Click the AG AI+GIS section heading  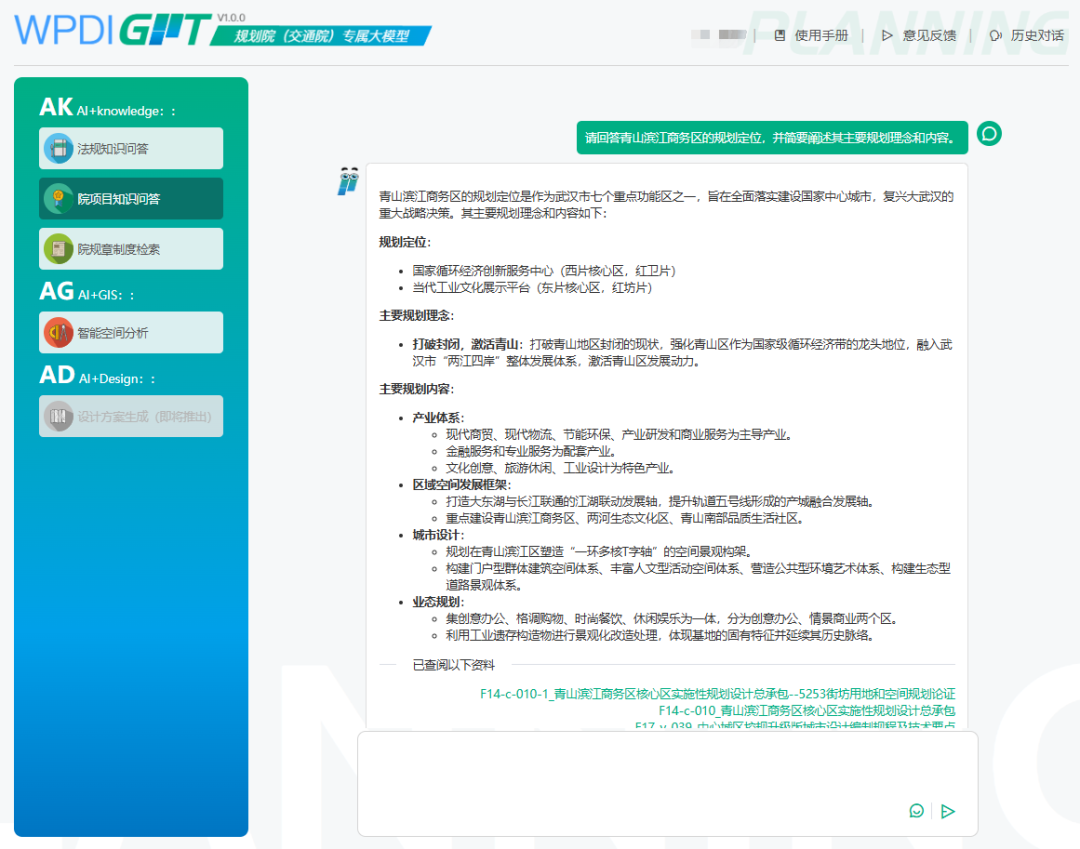(87, 292)
